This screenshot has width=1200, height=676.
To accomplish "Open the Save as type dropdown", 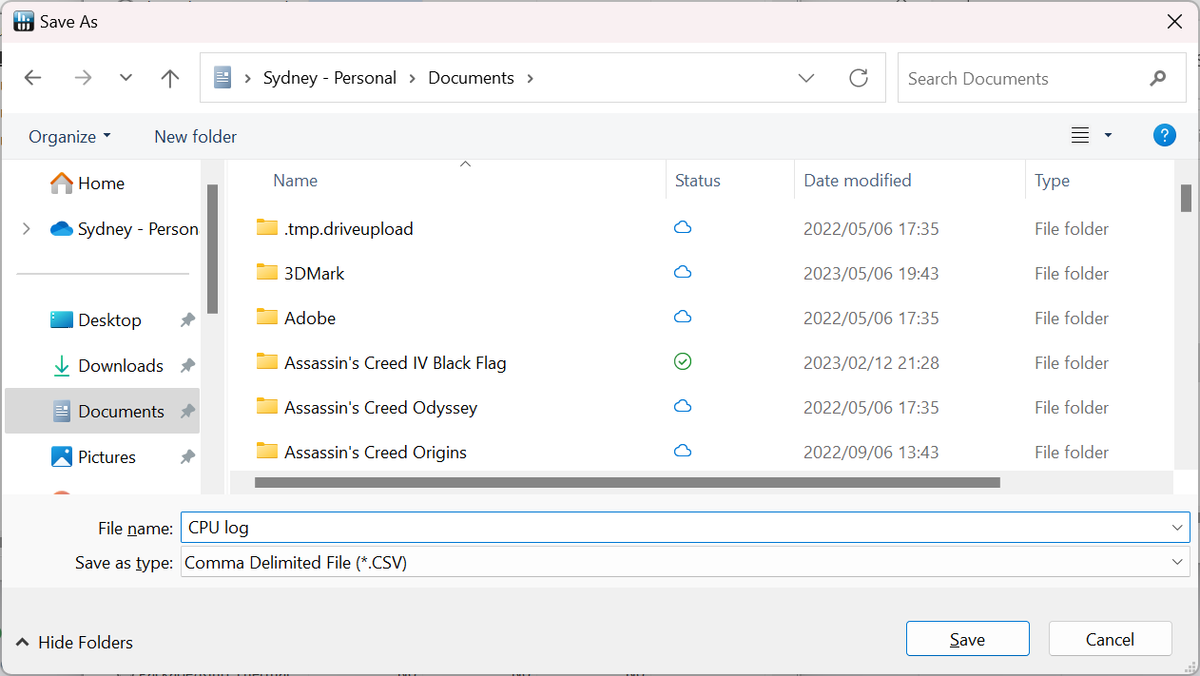I will point(1177,563).
